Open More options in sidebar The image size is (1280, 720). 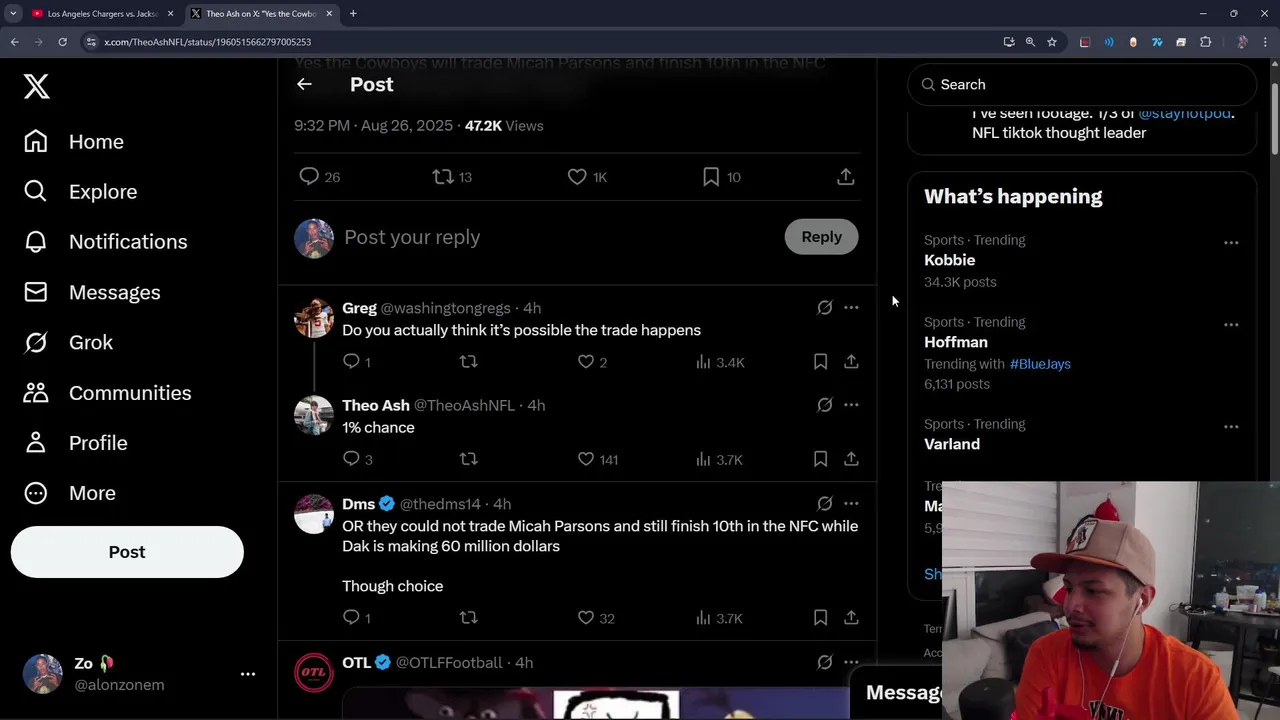point(70,493)
